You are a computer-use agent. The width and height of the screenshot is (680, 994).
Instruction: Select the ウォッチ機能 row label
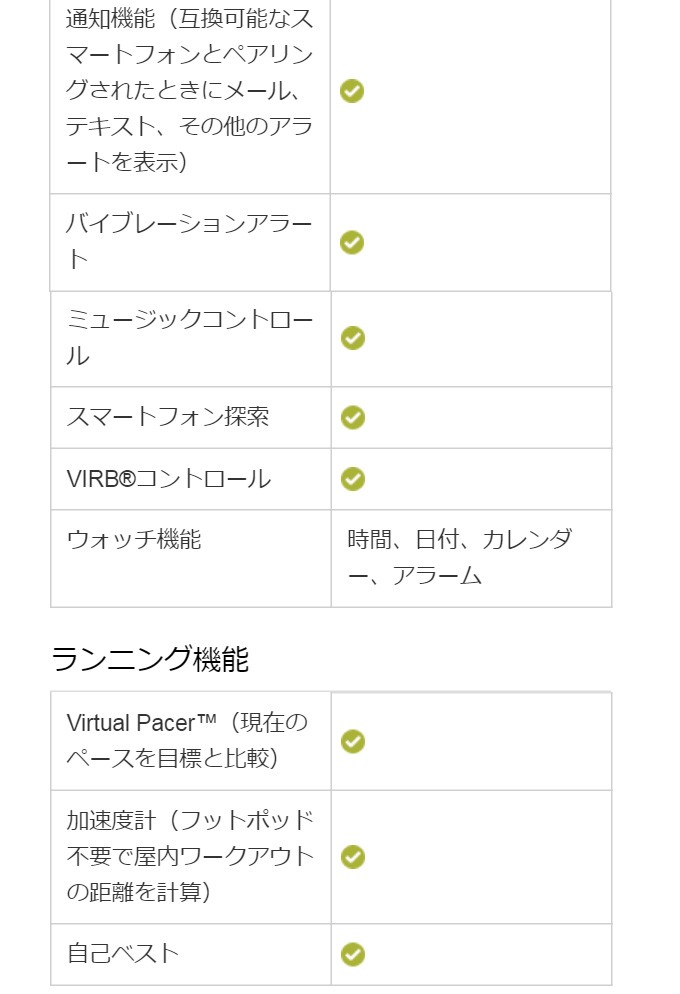tap(134, 540)
